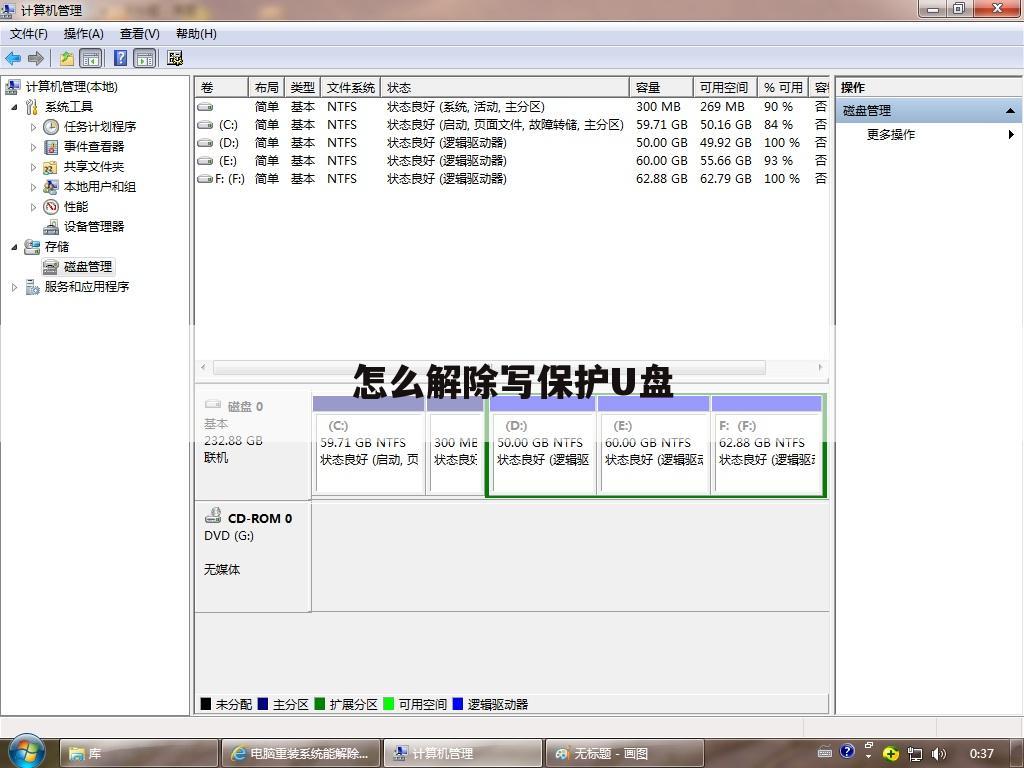Sort by the 卷 column header
Screen dimensions: 1024x768
click(x=222, y=88)
